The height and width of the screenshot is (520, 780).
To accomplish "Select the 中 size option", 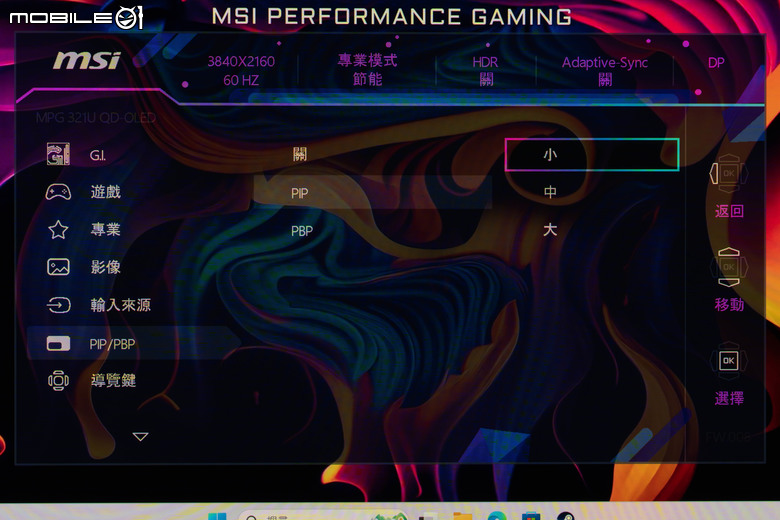I will point(550,192).
